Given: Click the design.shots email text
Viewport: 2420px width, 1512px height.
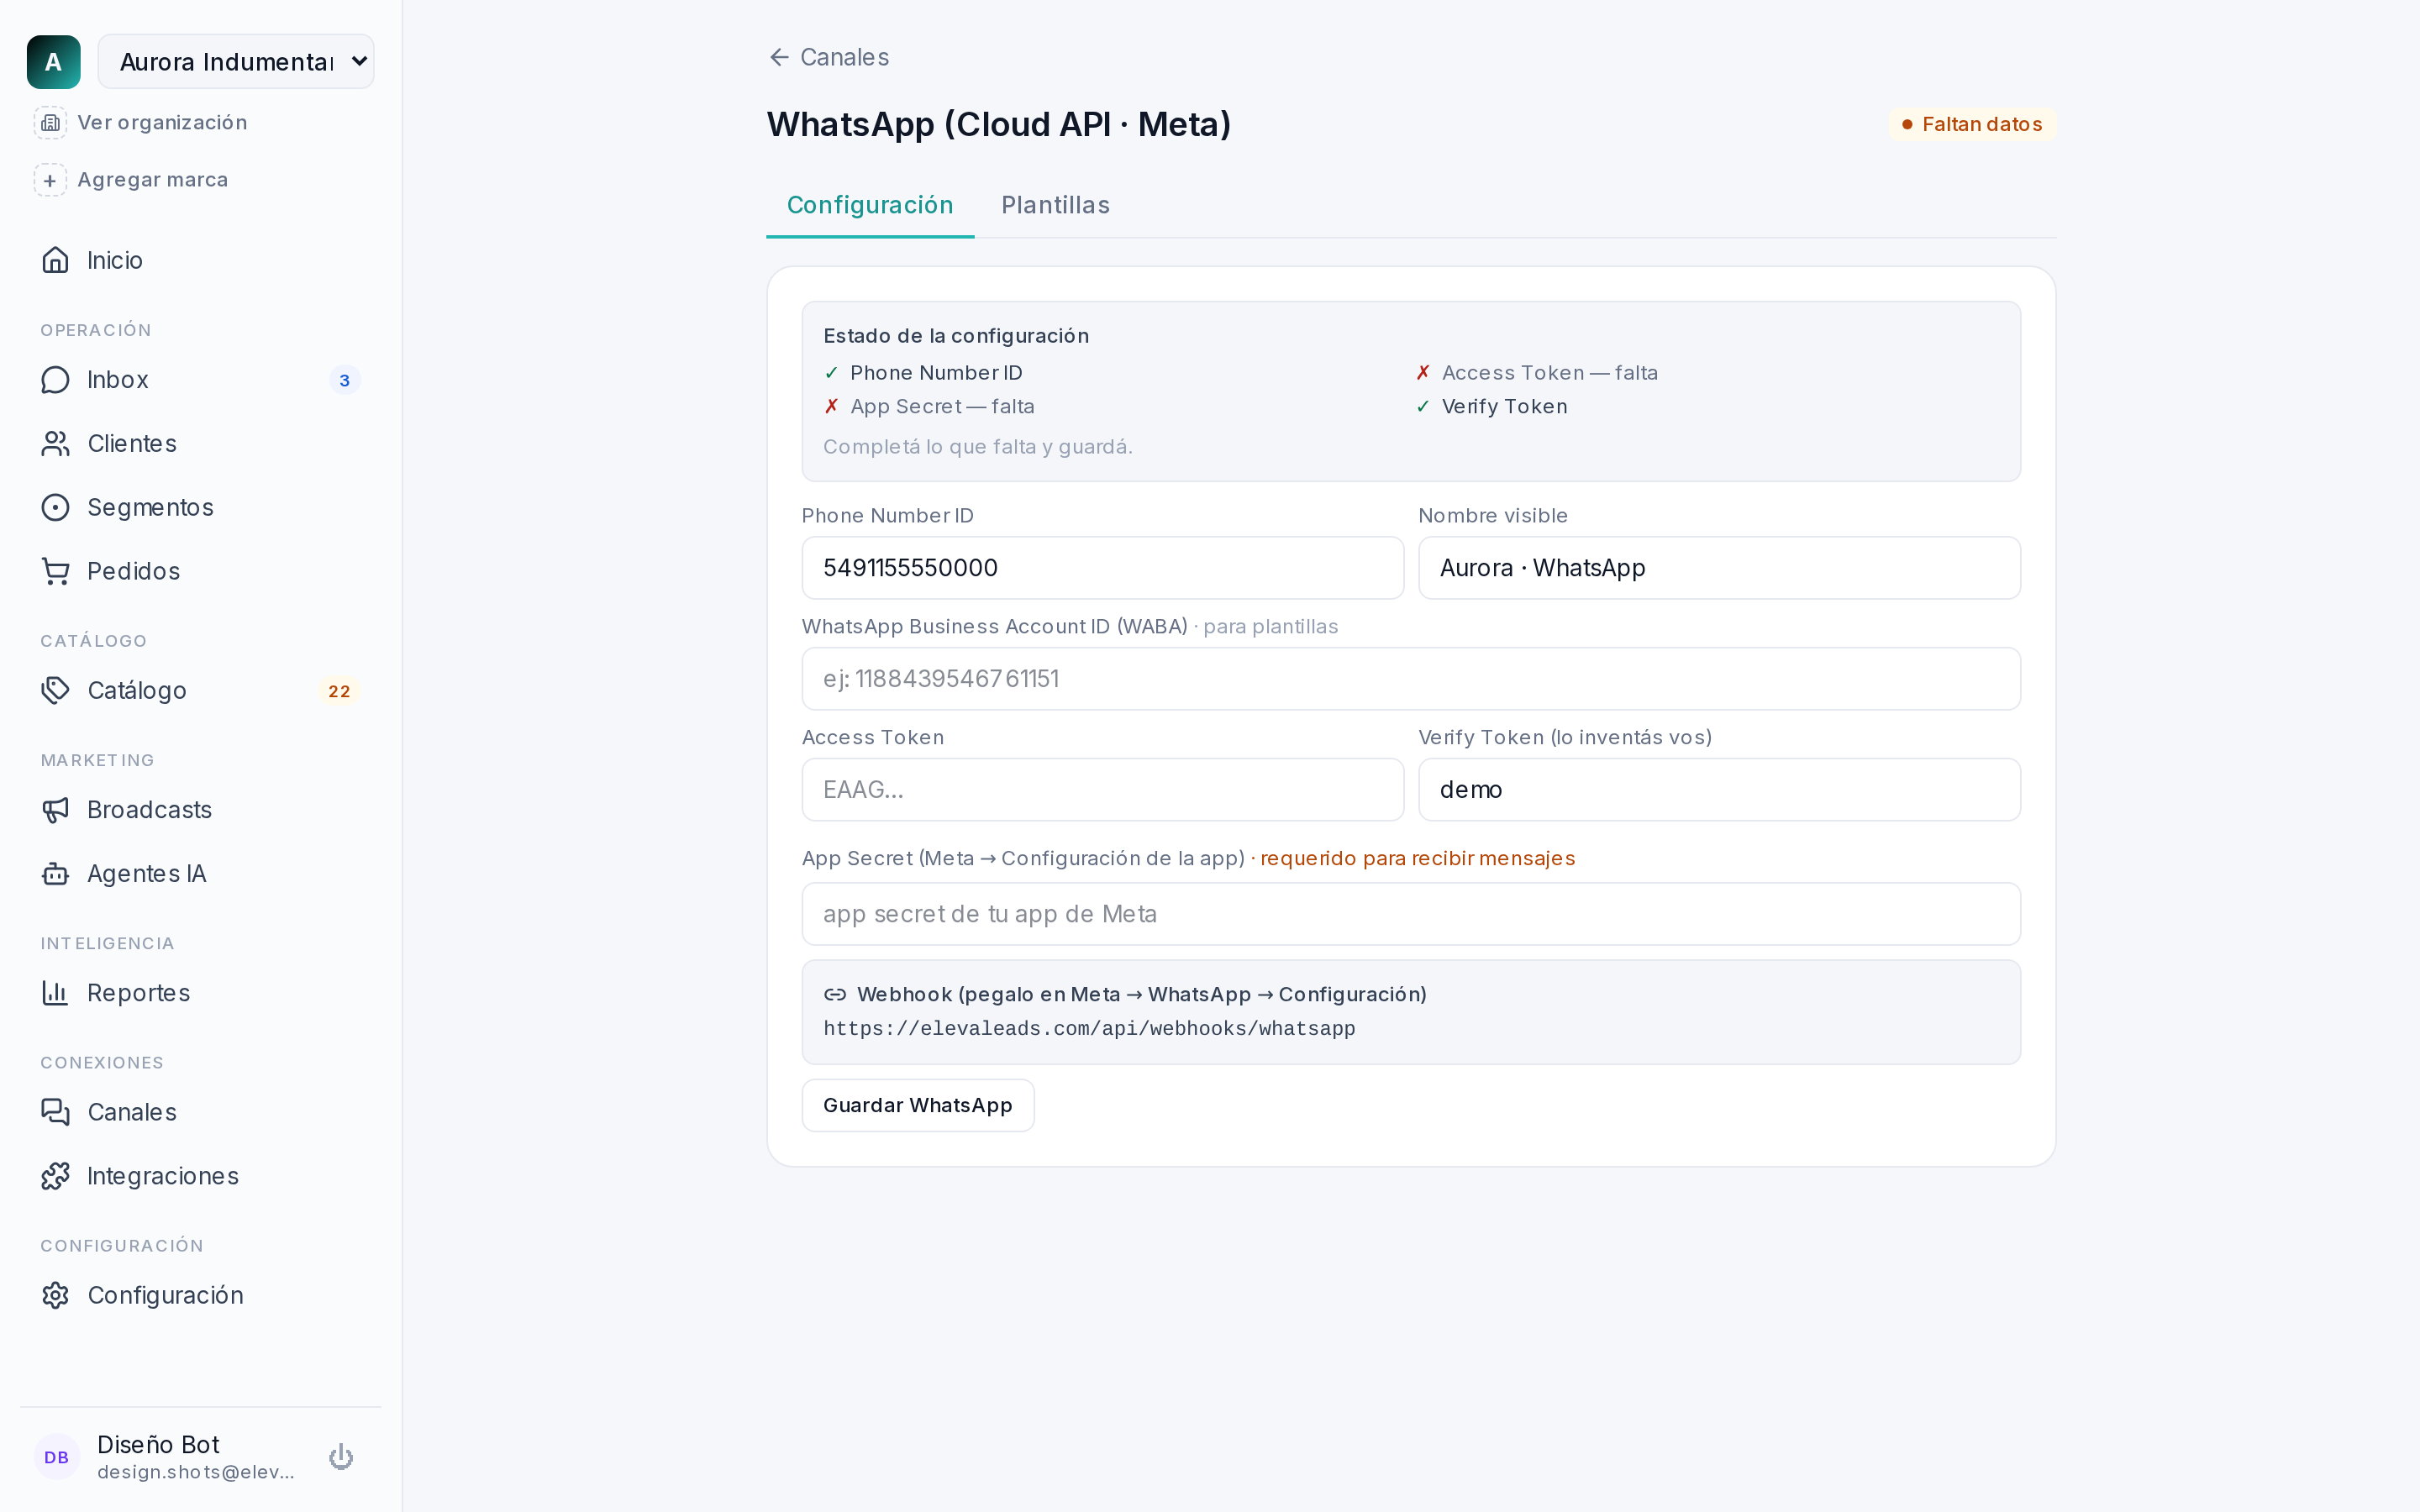Looking at the screenshot, I should 196,1472.
